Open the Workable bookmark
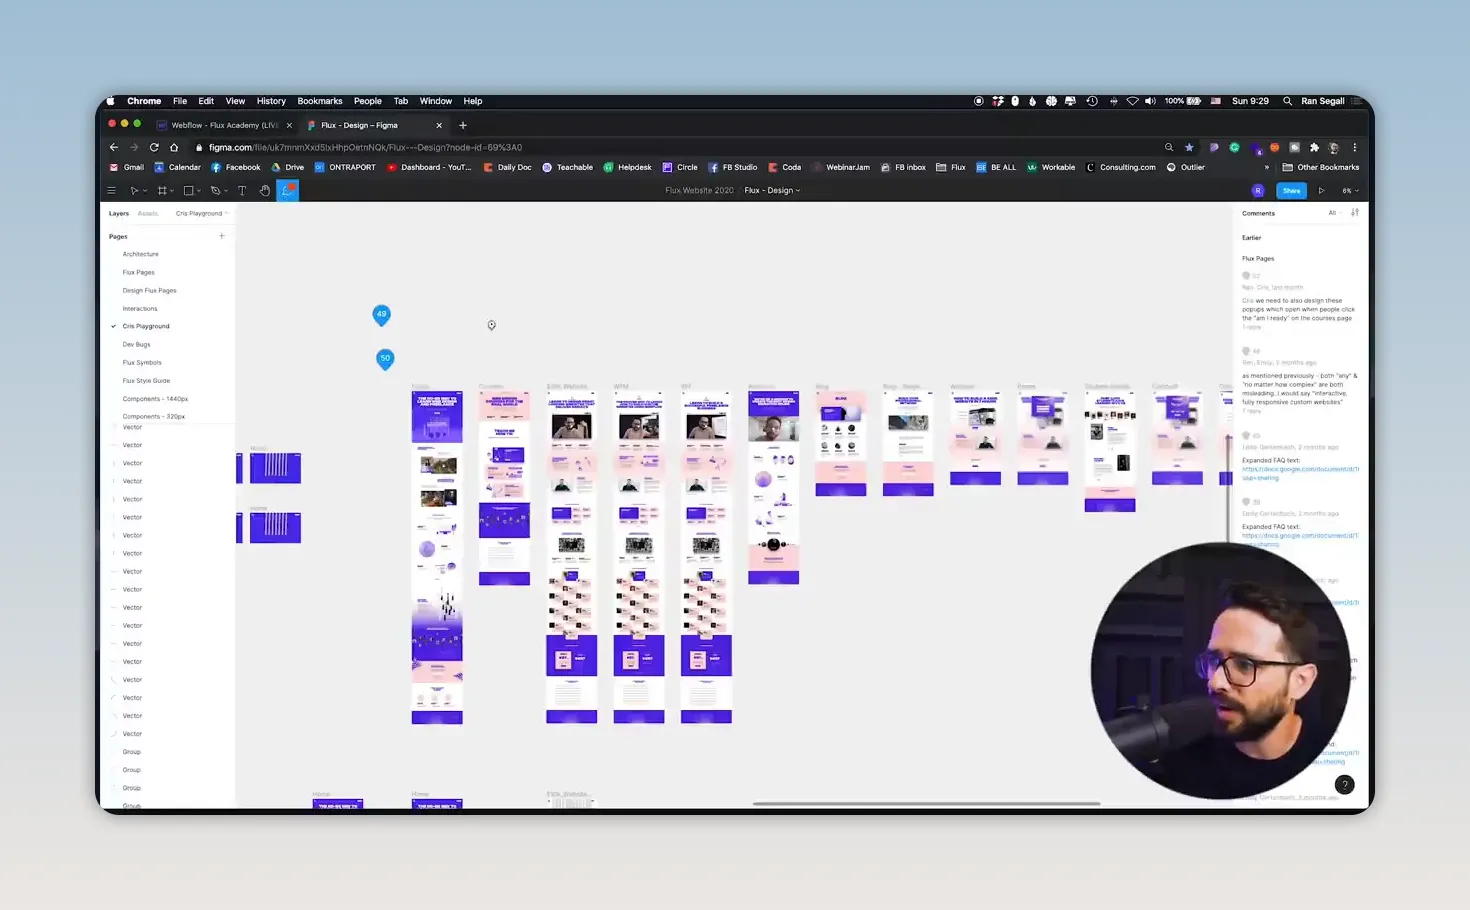This screenshot has height=910, width=1470. click(x=1051, y=168)
